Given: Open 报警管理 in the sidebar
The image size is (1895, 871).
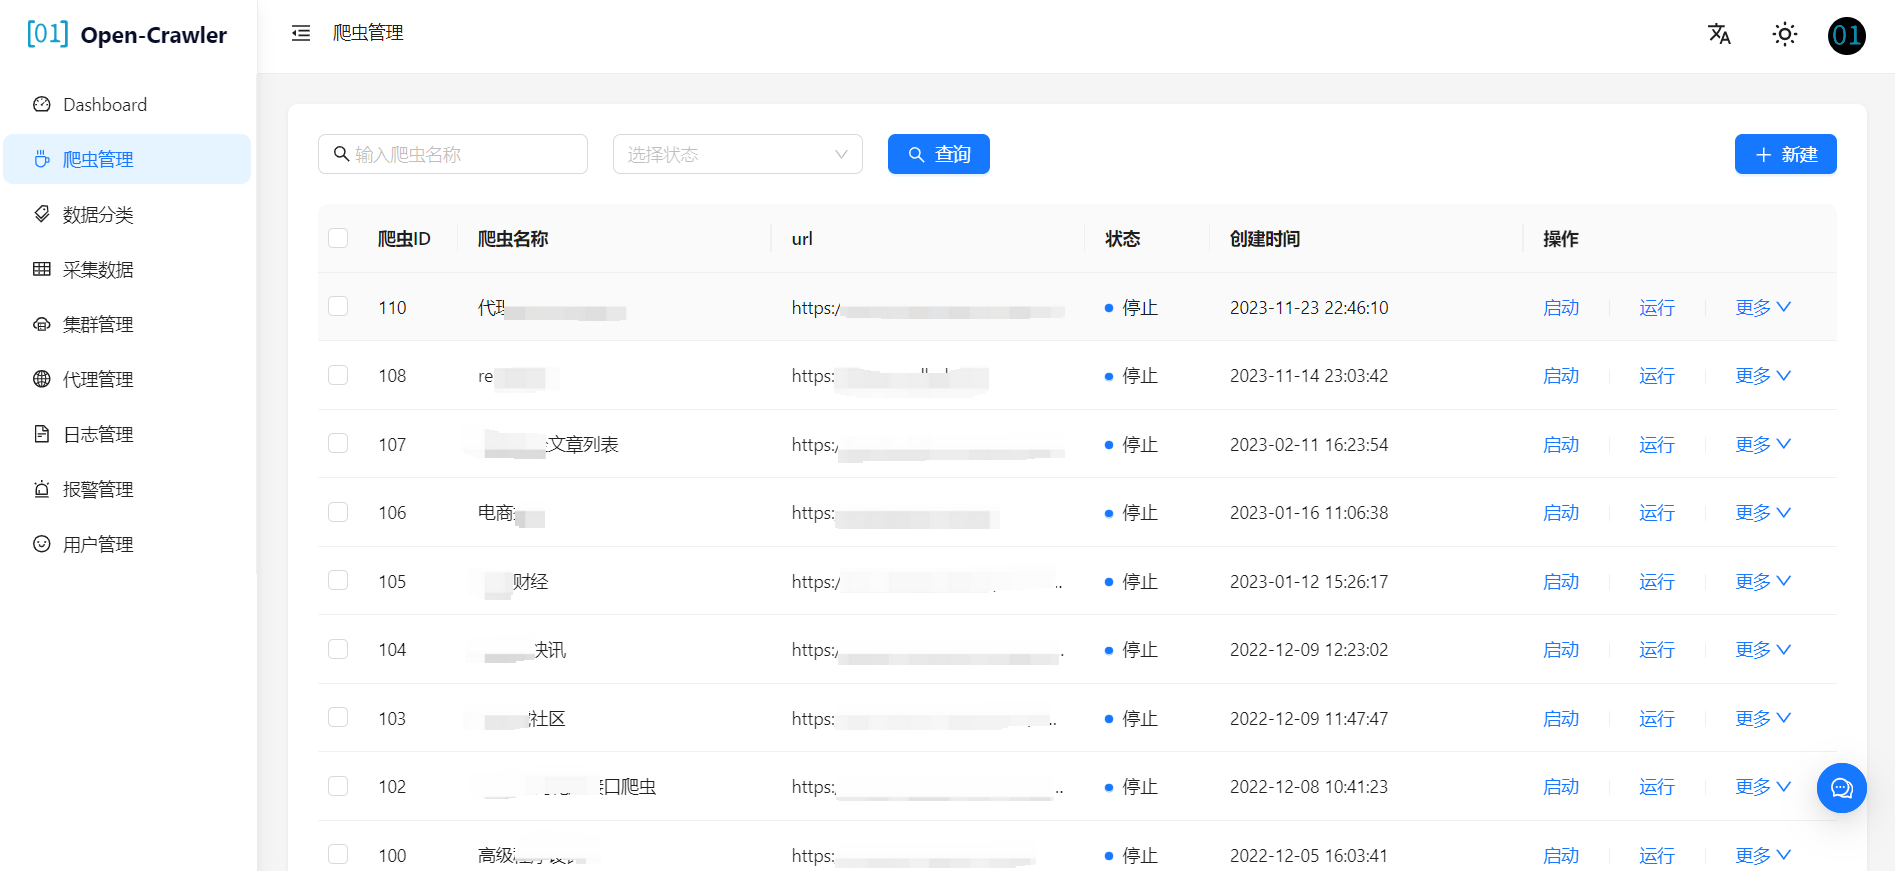Looking at the screenshot, I should 127,489.
